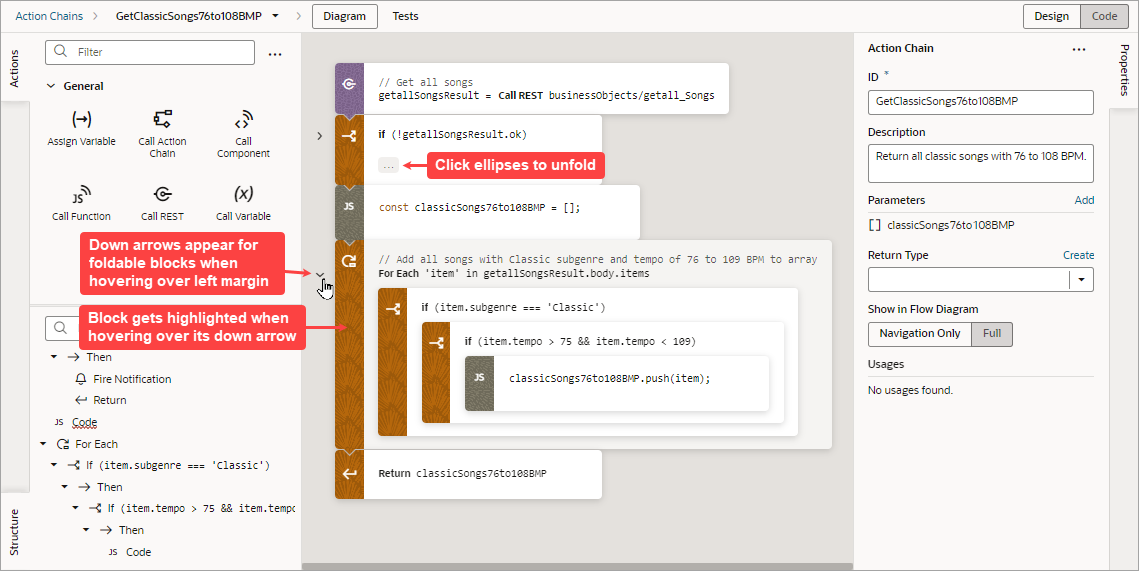Click JS icon on classicSongs76to108BMP.push block
1139x571 pixels.
pos(479,378)
